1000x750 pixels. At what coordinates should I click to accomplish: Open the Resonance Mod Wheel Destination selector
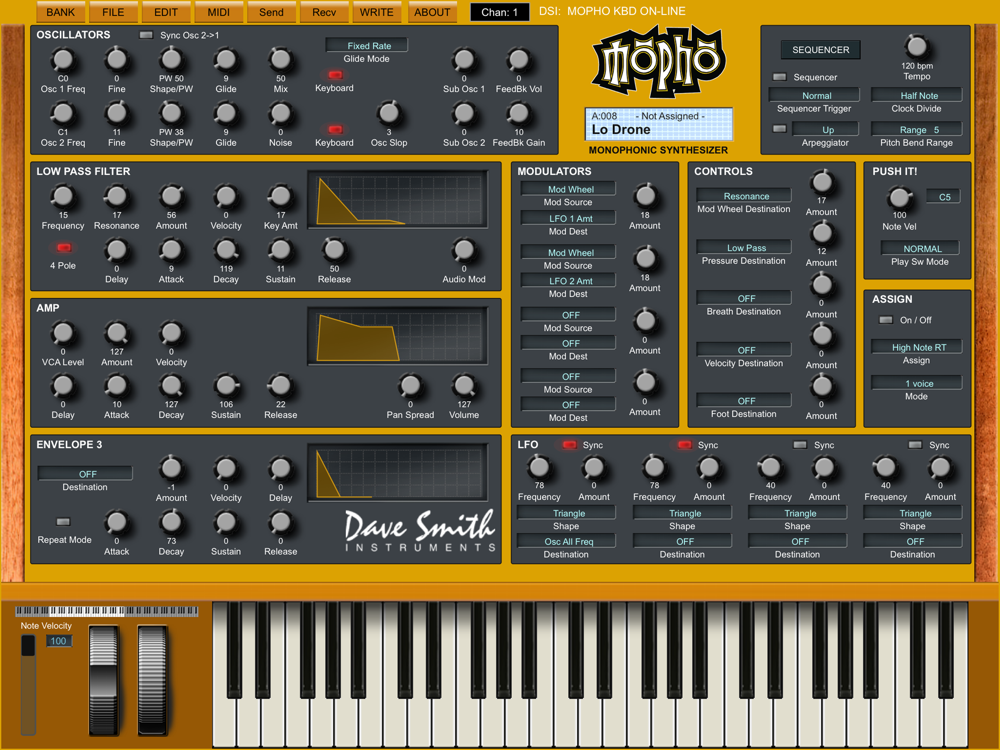coord(744,196)
